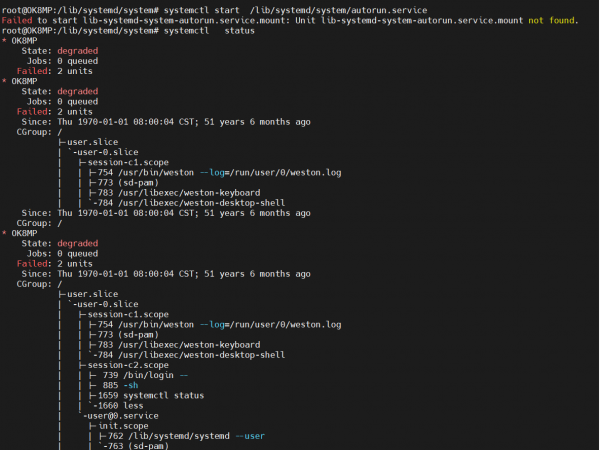Select the init.scope tree entry
Image resolution: width=600 pixels, height=450 pixels.
(122, 424)
